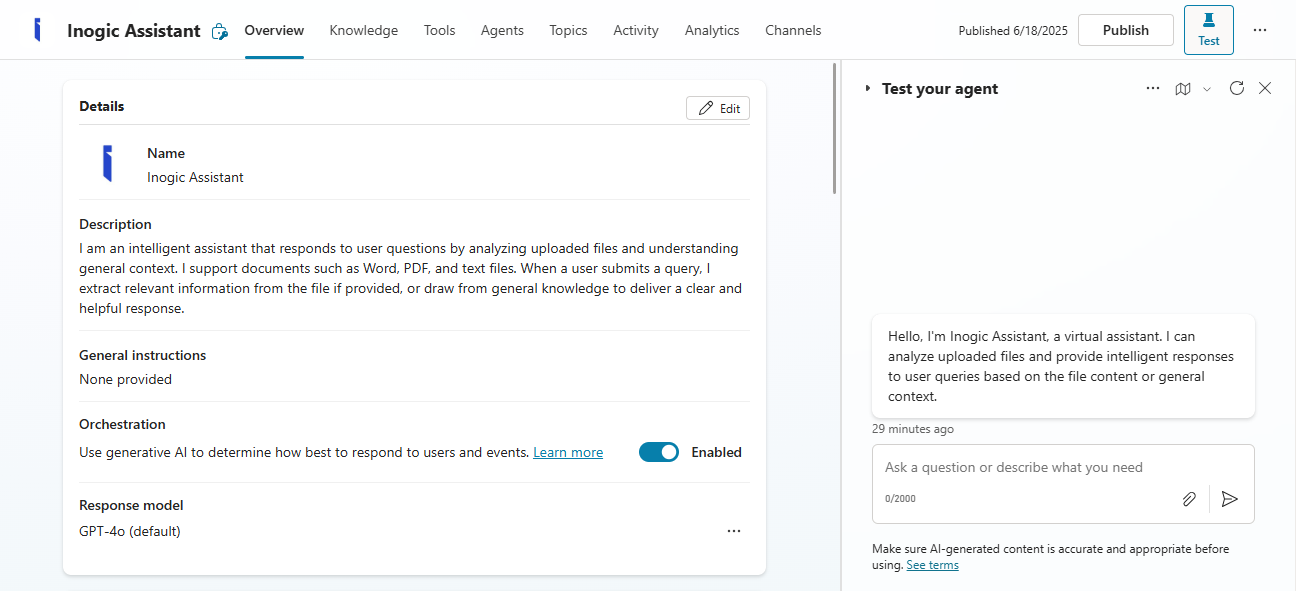Click the agent status icon beside the Inogic Assistant title
Viewport: 1296px width, 591px height.
click(x=220, y=32)
